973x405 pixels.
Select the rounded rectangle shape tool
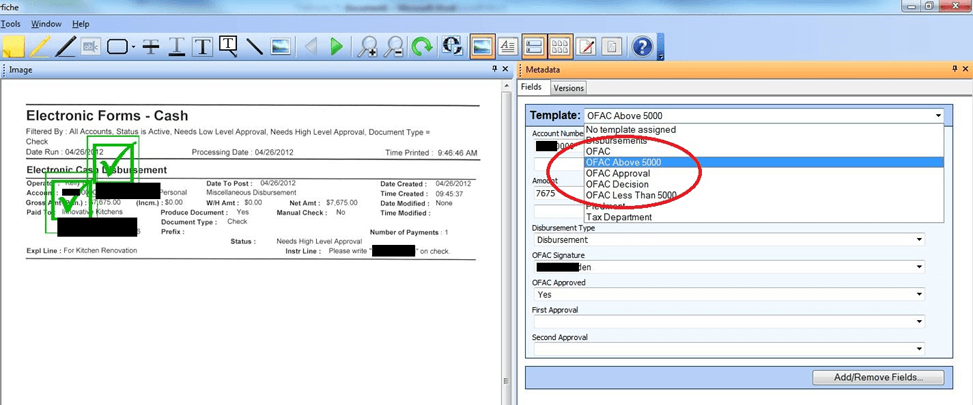click(117, 47)
